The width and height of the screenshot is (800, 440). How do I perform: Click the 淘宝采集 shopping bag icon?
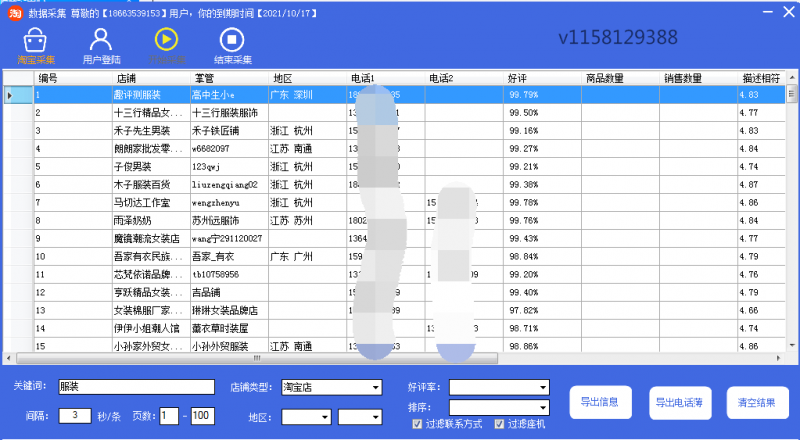point(35,41)
